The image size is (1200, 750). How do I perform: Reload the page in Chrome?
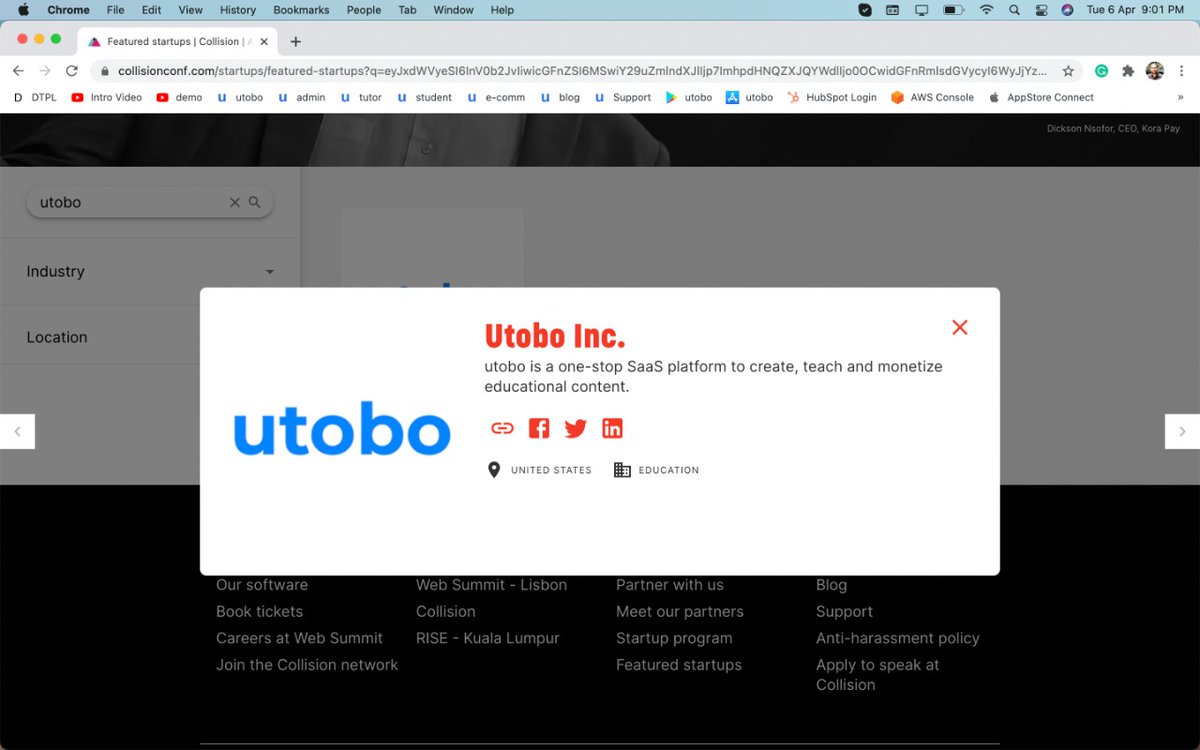72,71
